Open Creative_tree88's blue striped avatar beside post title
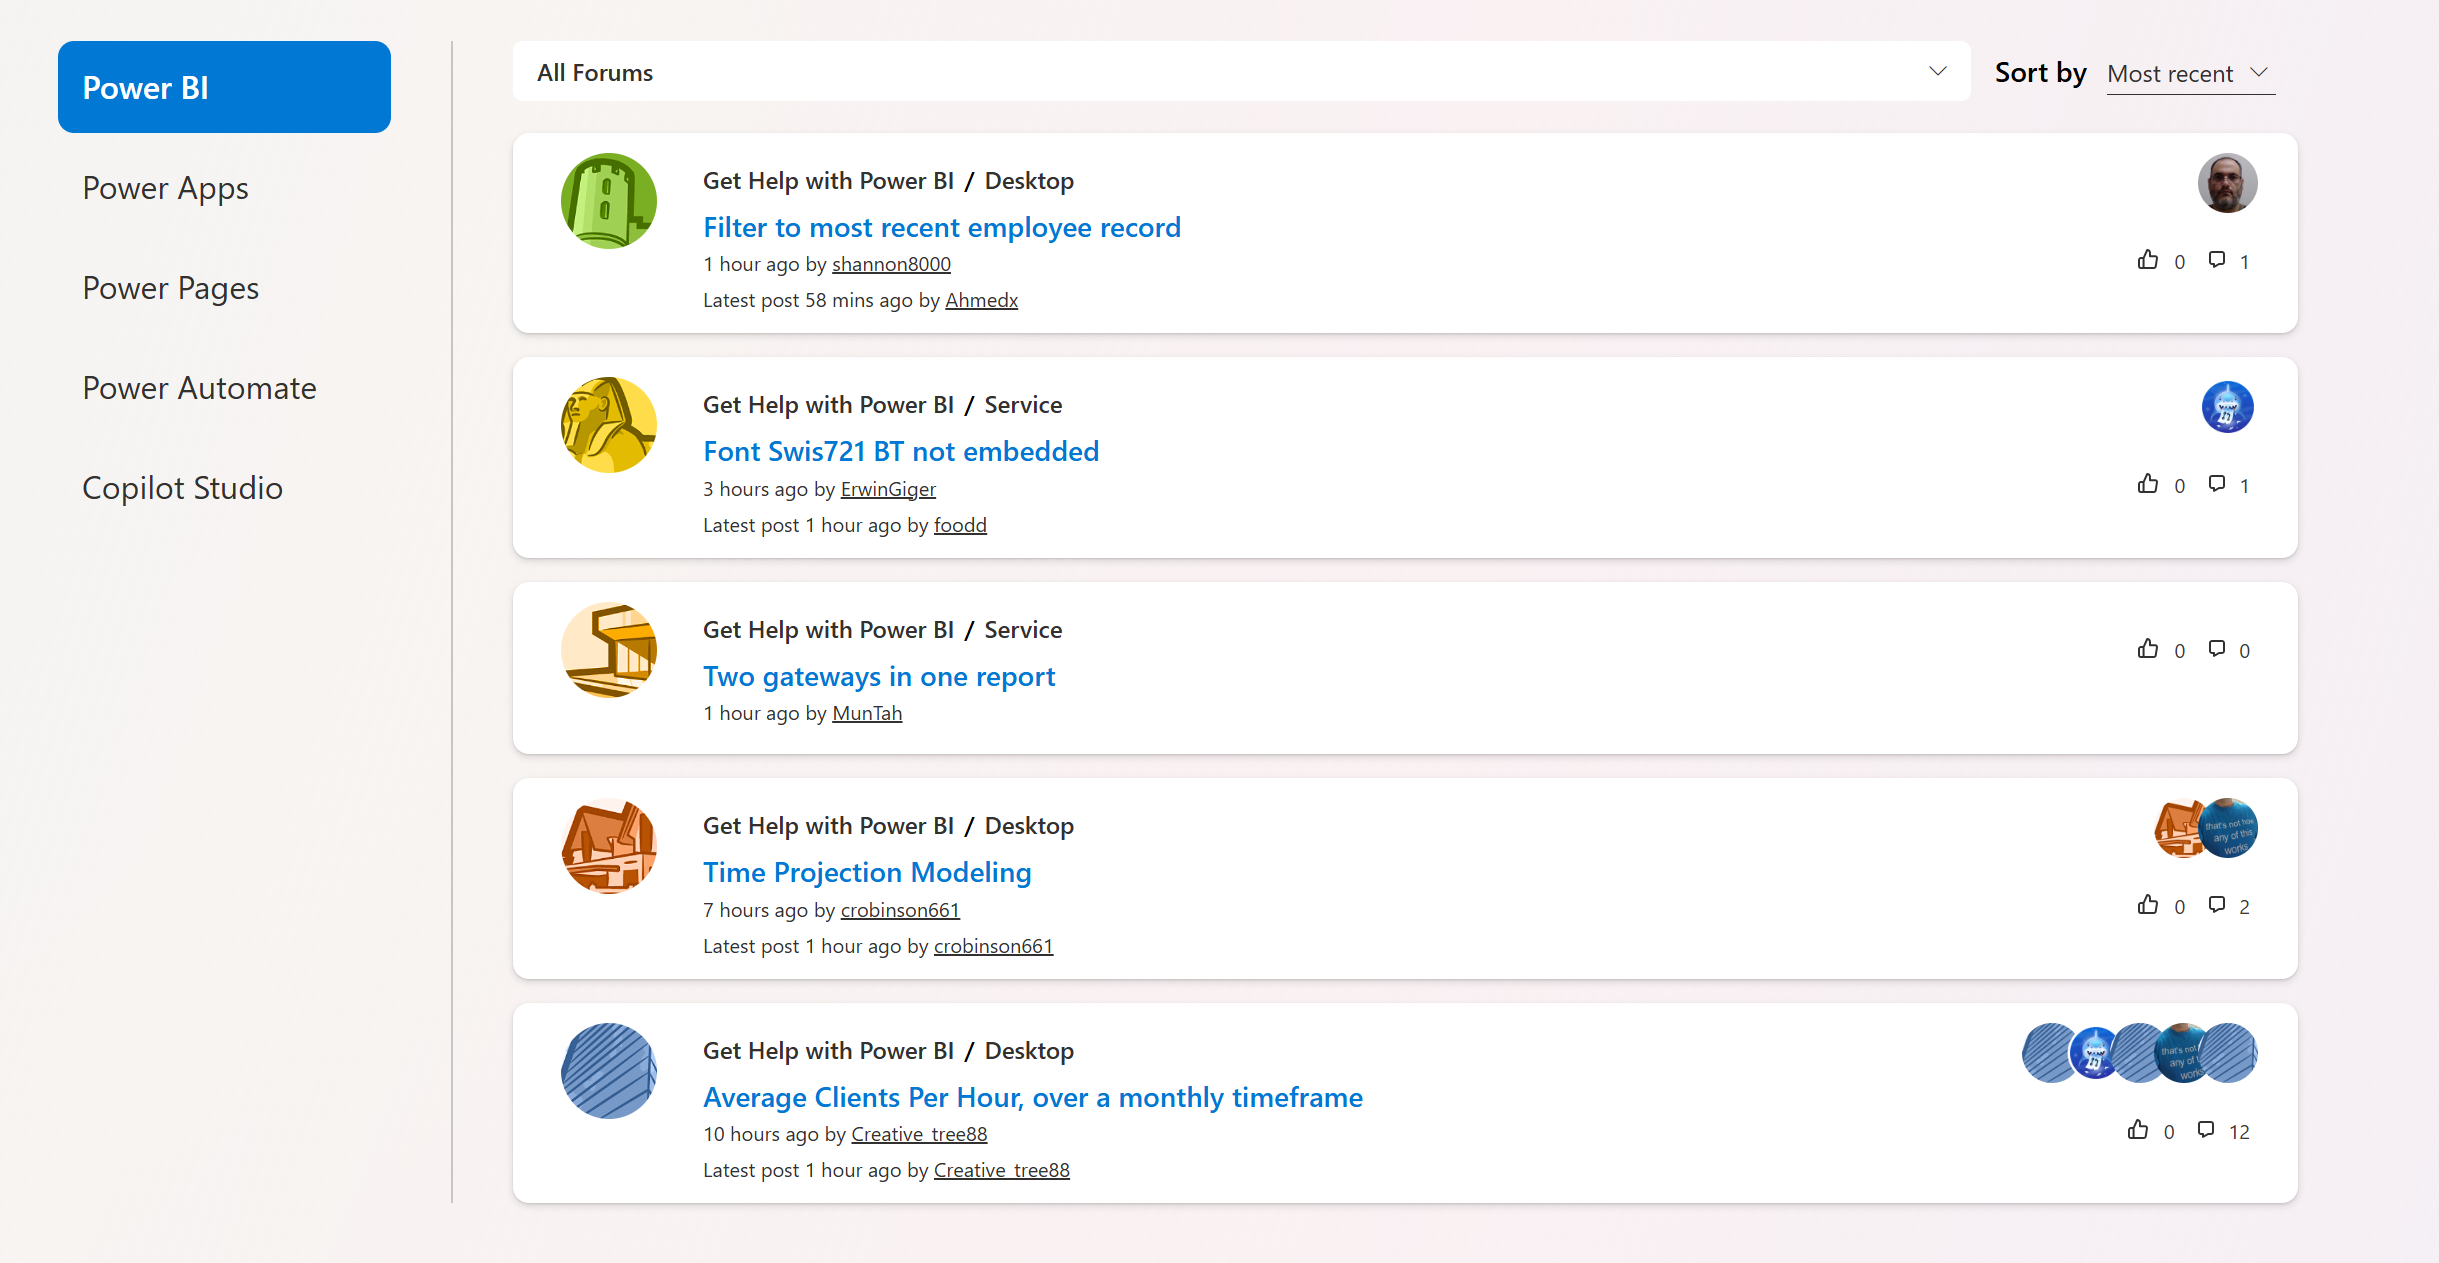2439x1263 pixels. (x=609, y=1071)
